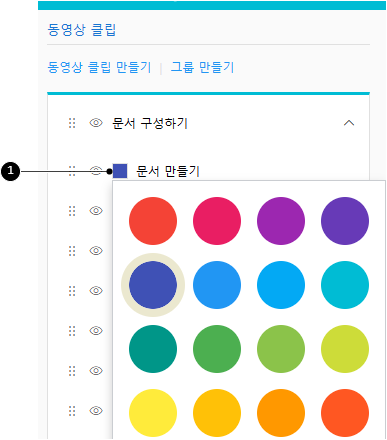Choose the light purple color circle
The width and height of the screenshot is (387, 440).
pyautogui.click(x=281, y=221)
